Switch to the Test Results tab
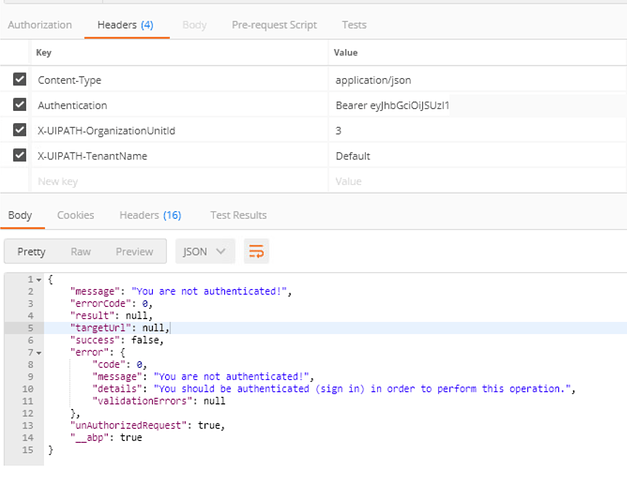The height and width of the screenshot is (500, 627). pos(238,215)
